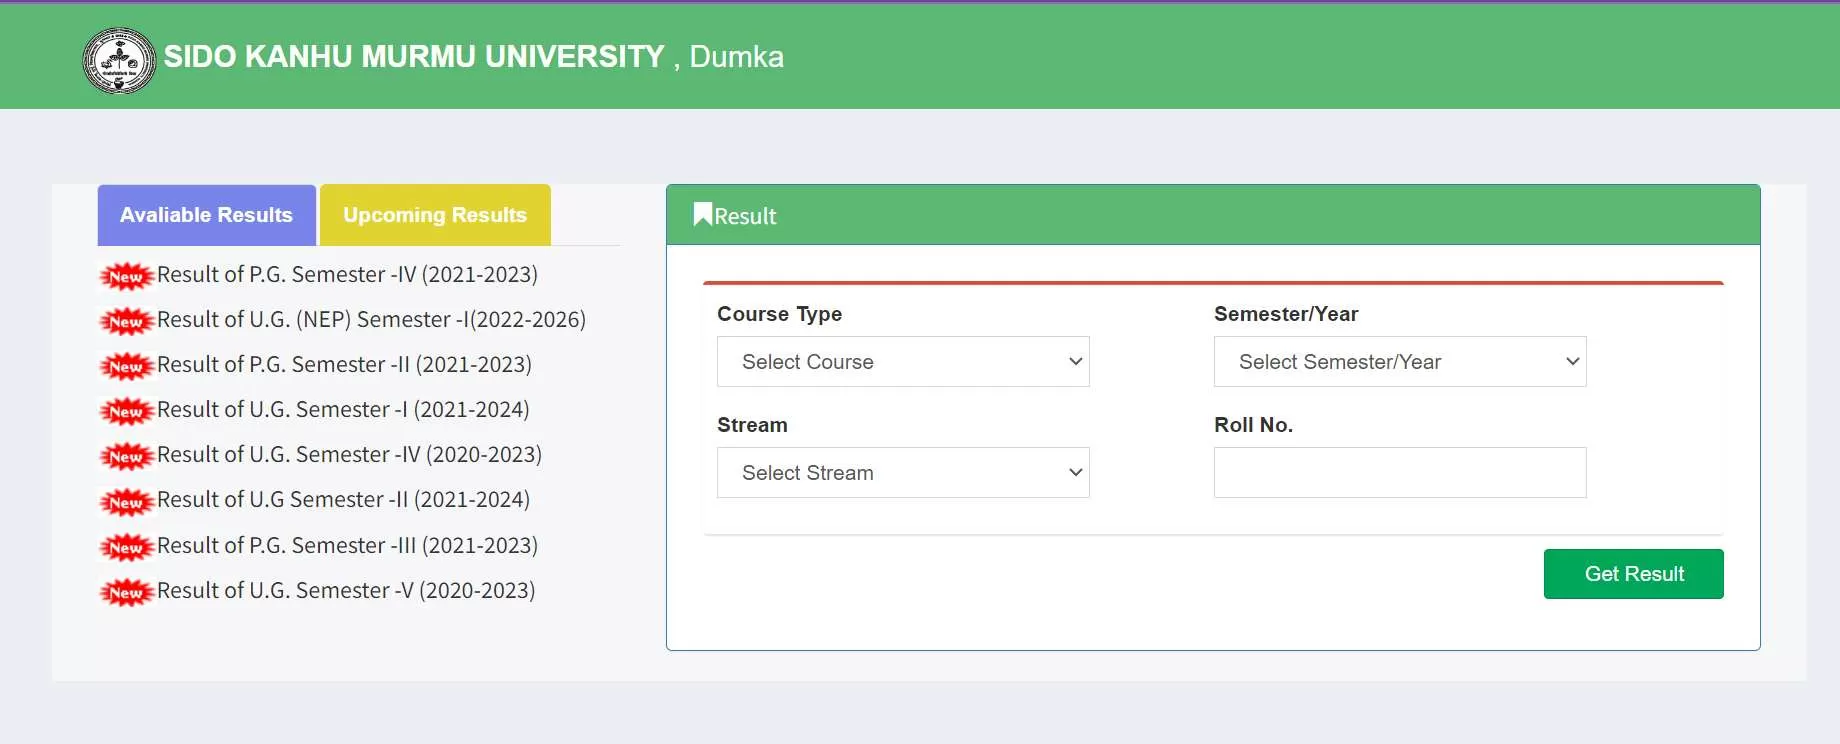This screenshot has height=744, width=1840.
Task: Open Result of U.G. Semester -V (2020-2023)
Action: pyautogui.click(x=346, y=591)
